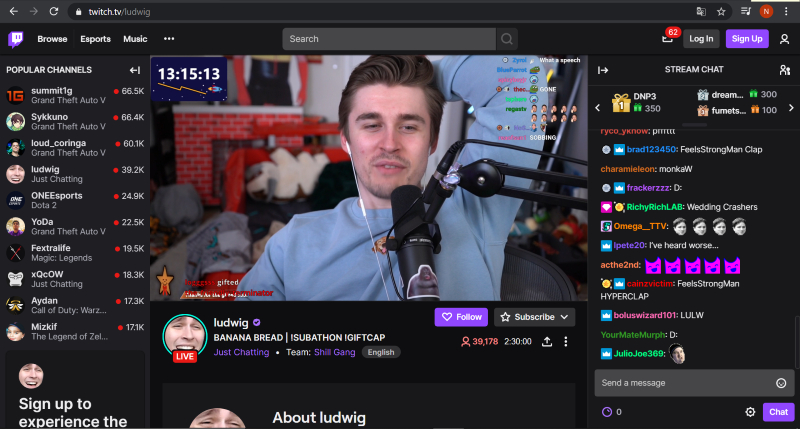Click the Log In button
Image resolution: width=800 pixels, height=429 pixels.
701,39
